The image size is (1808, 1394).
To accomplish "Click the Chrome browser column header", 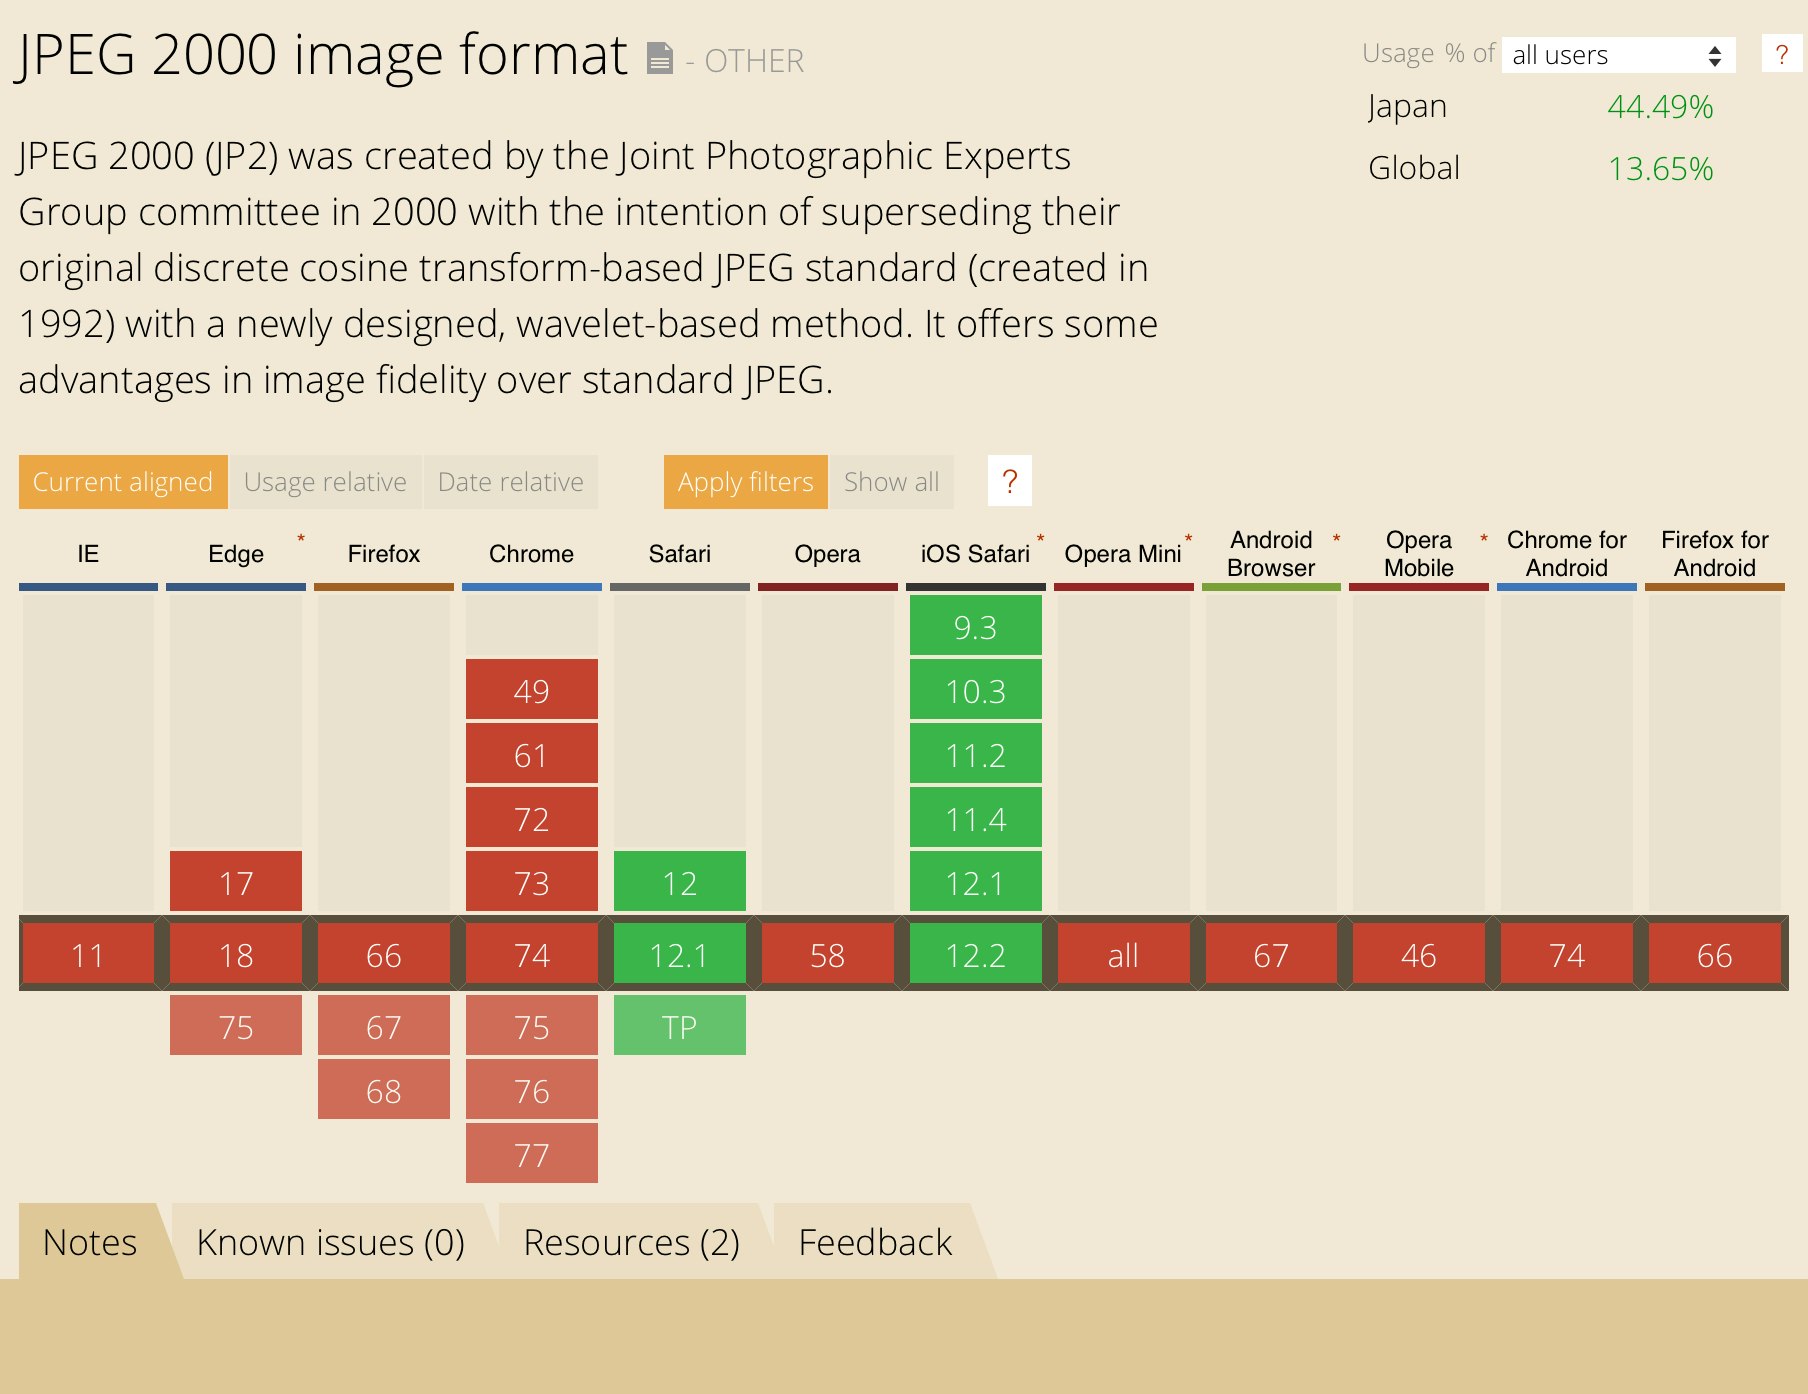I will pos(531,553).
